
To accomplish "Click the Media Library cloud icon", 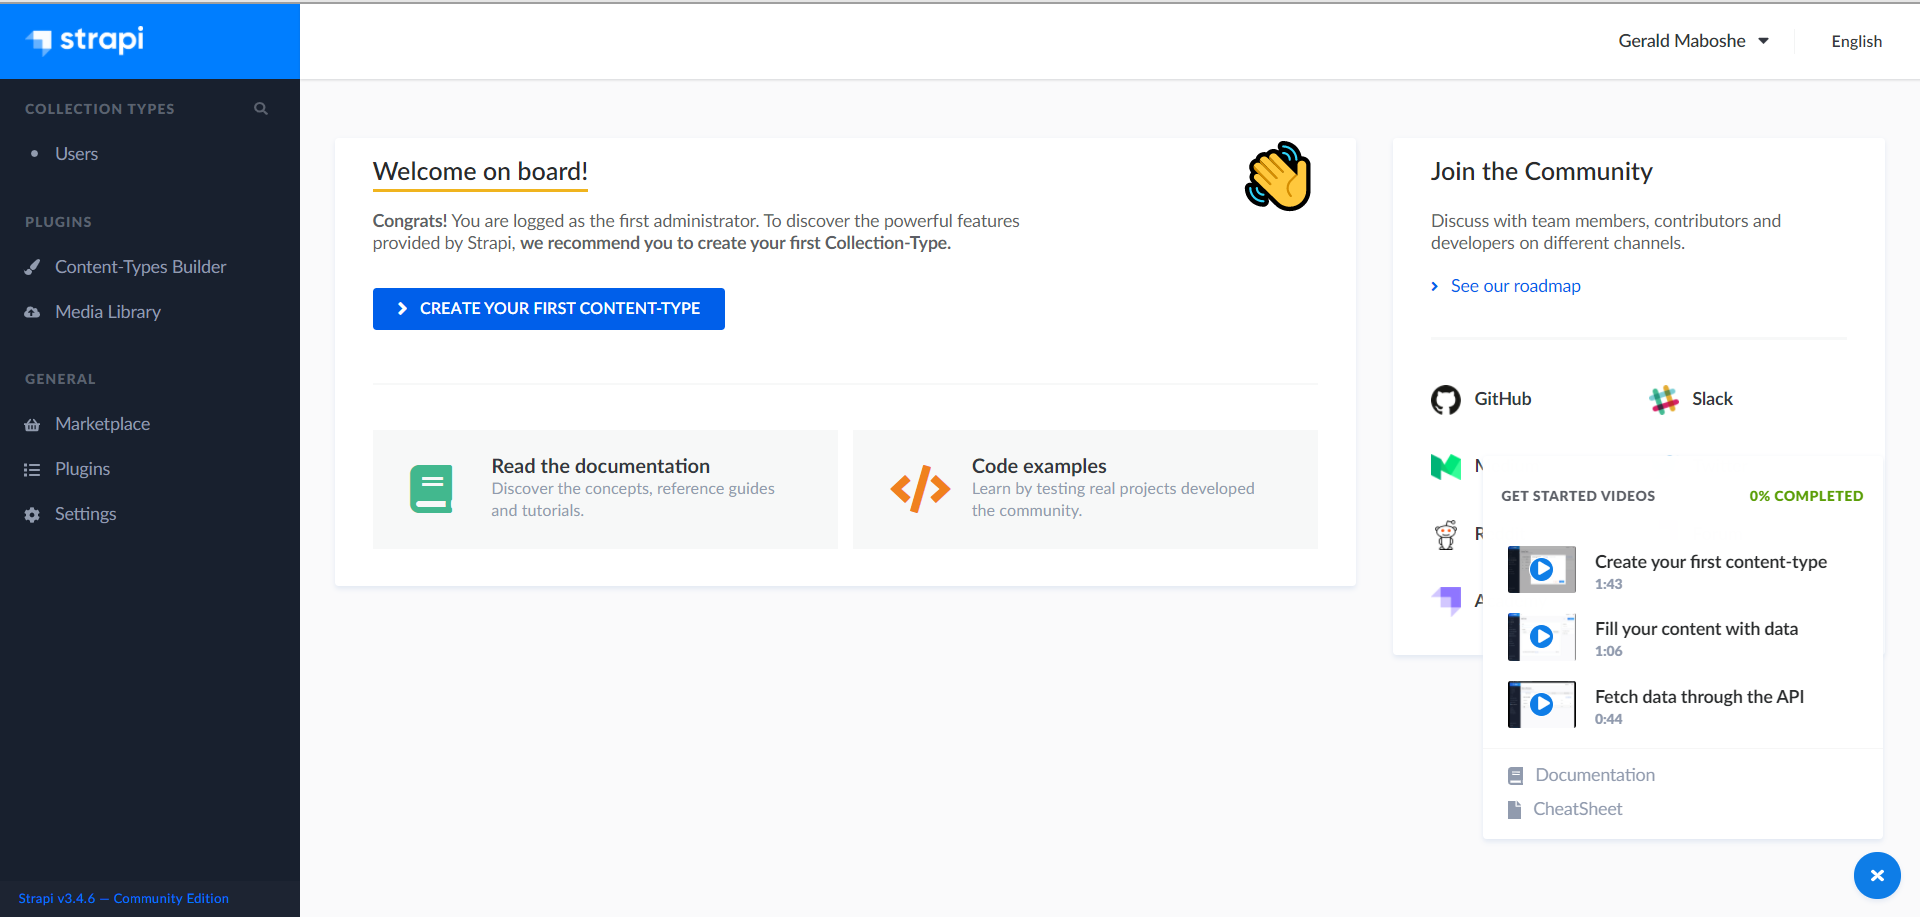I will [32, 312].
